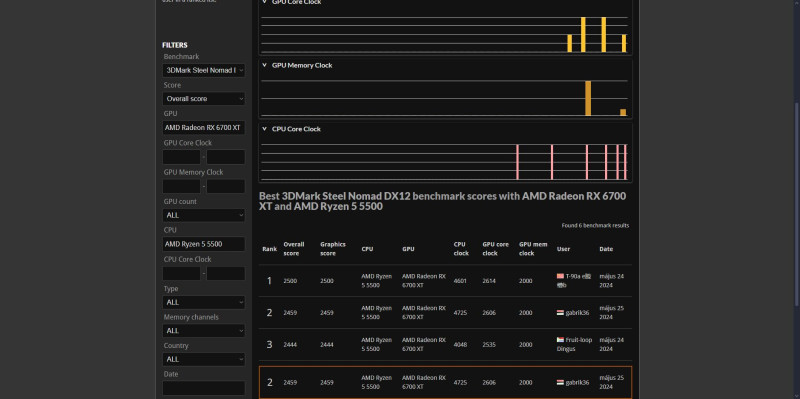
Task: Click the Found 6 benchmark results text
Action: (x=595, y=226)
